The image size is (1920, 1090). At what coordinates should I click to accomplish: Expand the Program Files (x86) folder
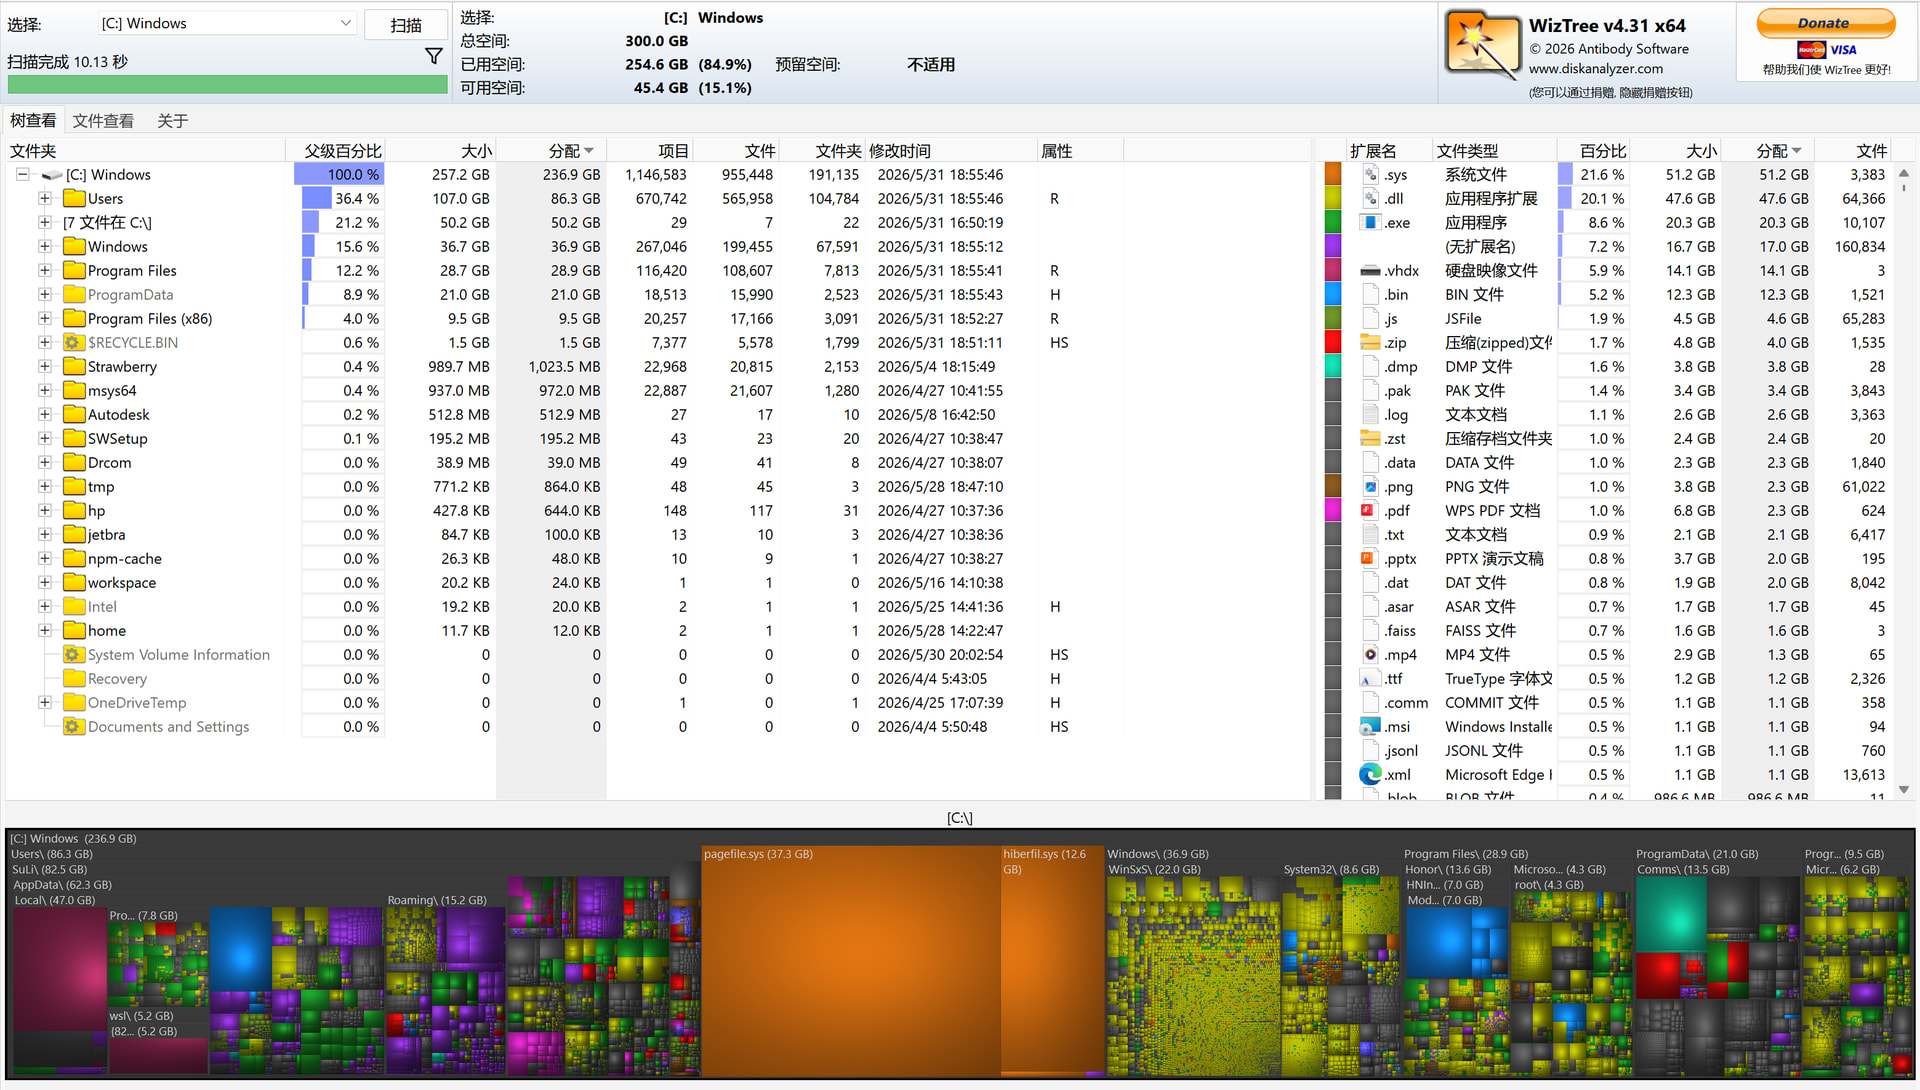45,318
